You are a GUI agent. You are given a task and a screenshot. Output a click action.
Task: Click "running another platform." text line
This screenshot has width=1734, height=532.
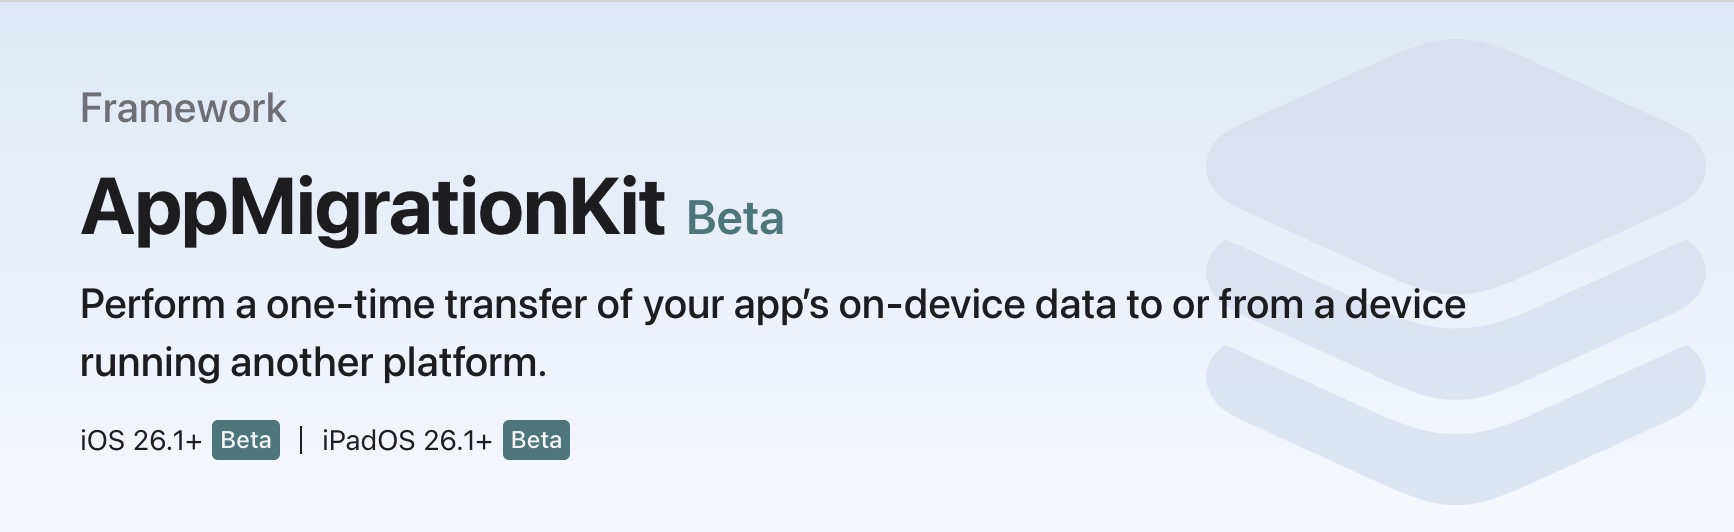pos(313,362)
